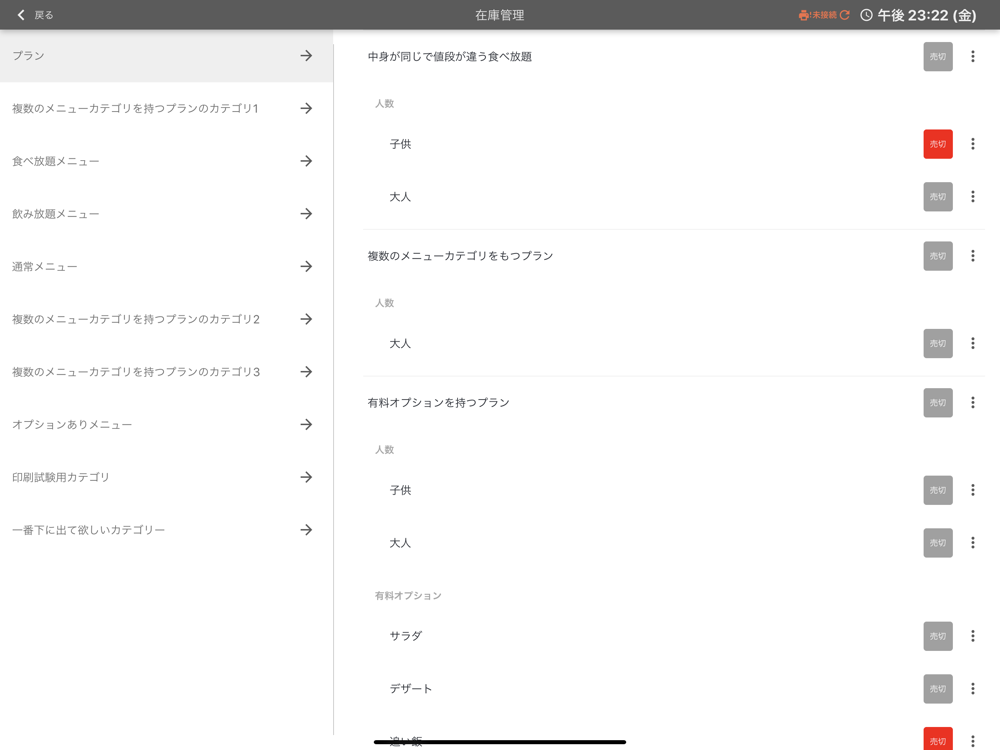Open three-dot menu for 複数のメニューカテゴリをもつプラン
The image size is (1000, 750).
pyautogui.click(x=972, y=256)
